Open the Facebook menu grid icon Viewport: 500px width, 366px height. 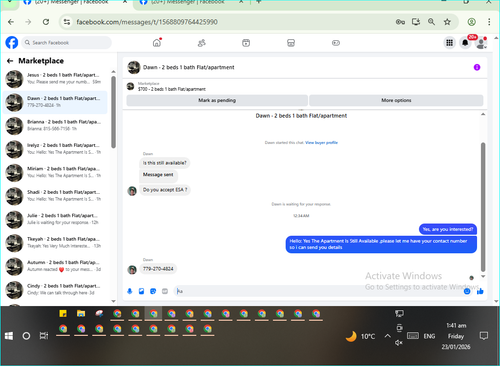click(449, 43)
